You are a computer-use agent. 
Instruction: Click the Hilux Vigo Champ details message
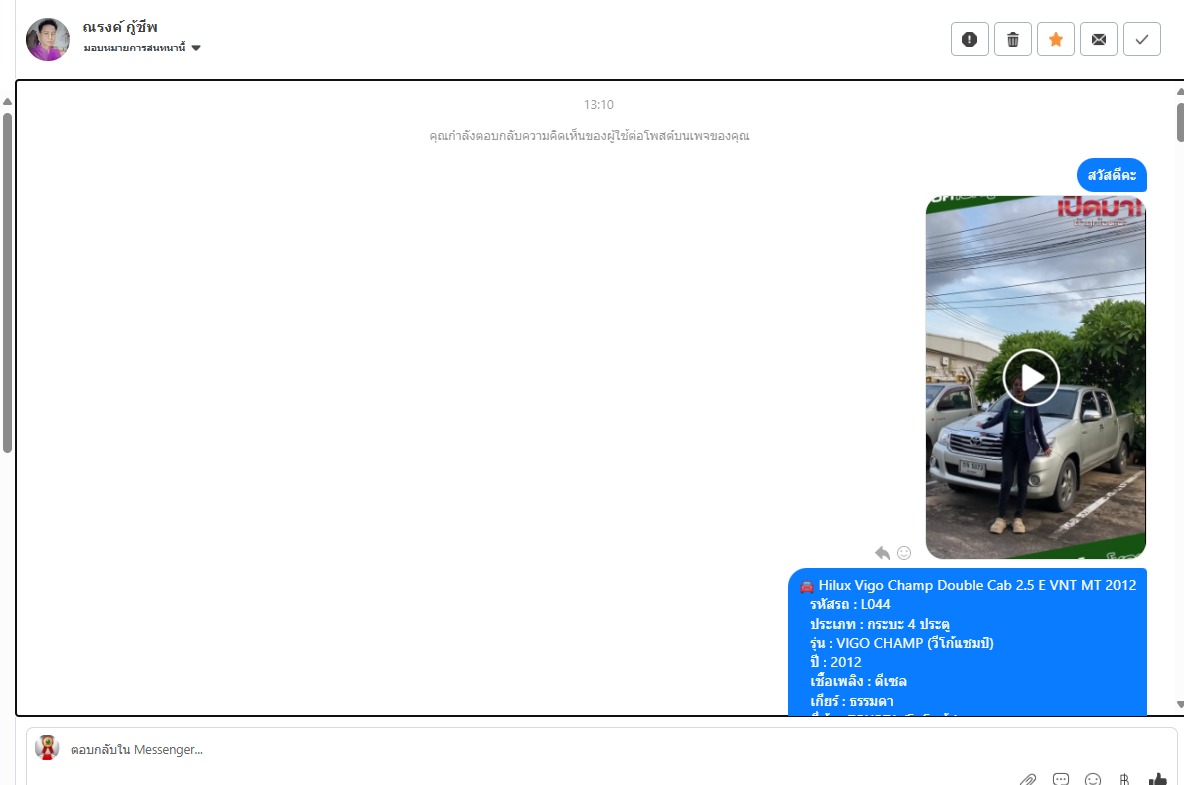(967, 642)
